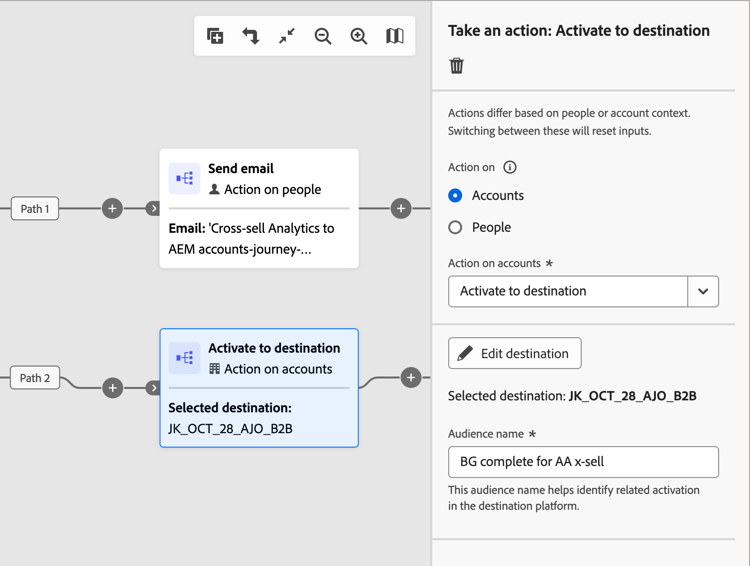Select the Path 1 label
The width and height of the screenshot is (750, 566).
click(35, 209)
